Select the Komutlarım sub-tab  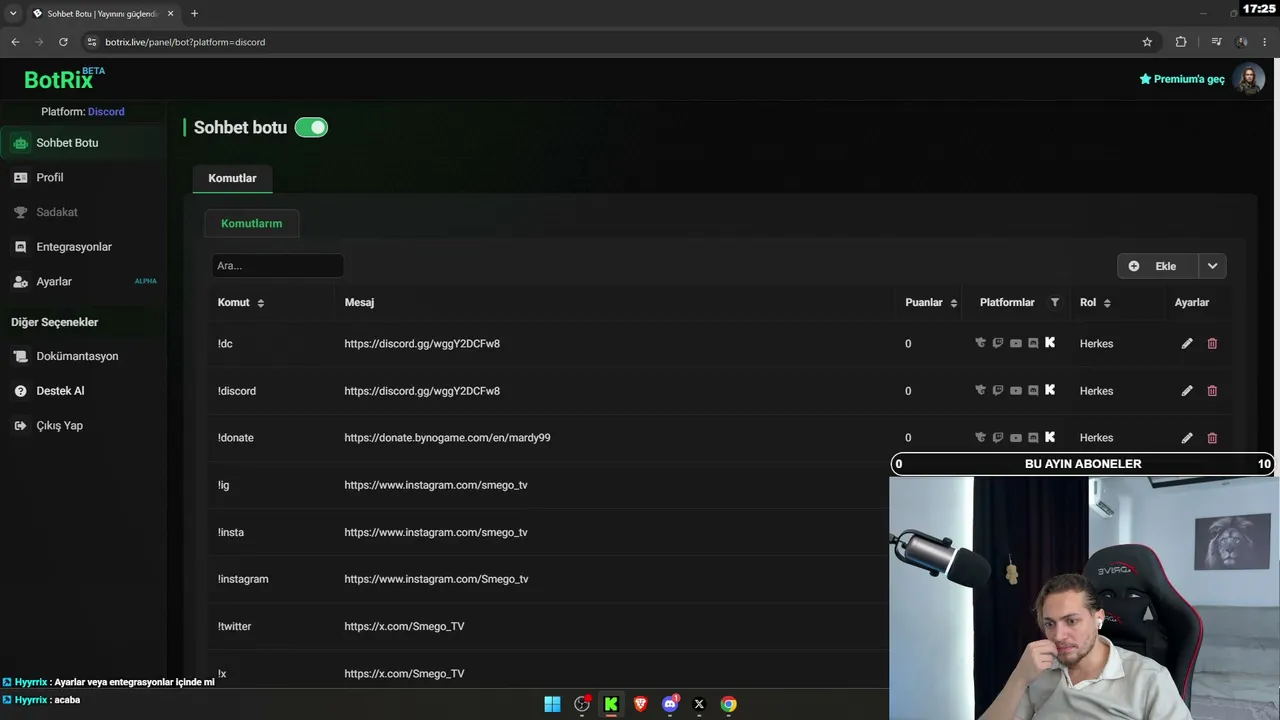[251, 224]
